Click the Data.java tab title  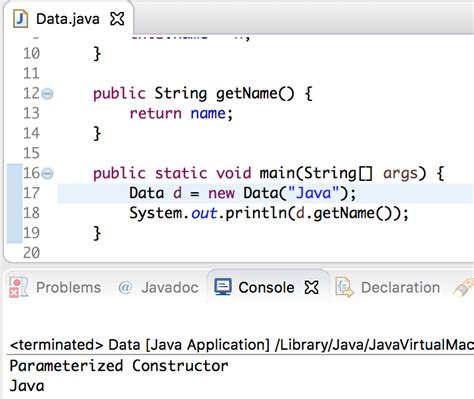68,19
